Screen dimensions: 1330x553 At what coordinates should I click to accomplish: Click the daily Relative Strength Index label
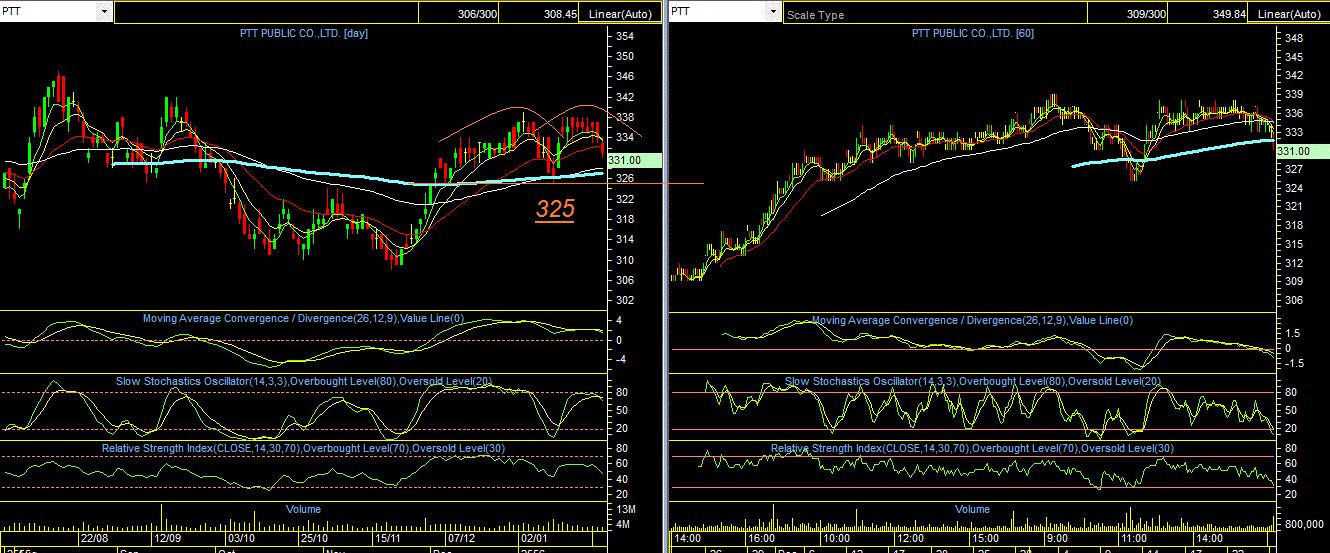click(303, 448)
